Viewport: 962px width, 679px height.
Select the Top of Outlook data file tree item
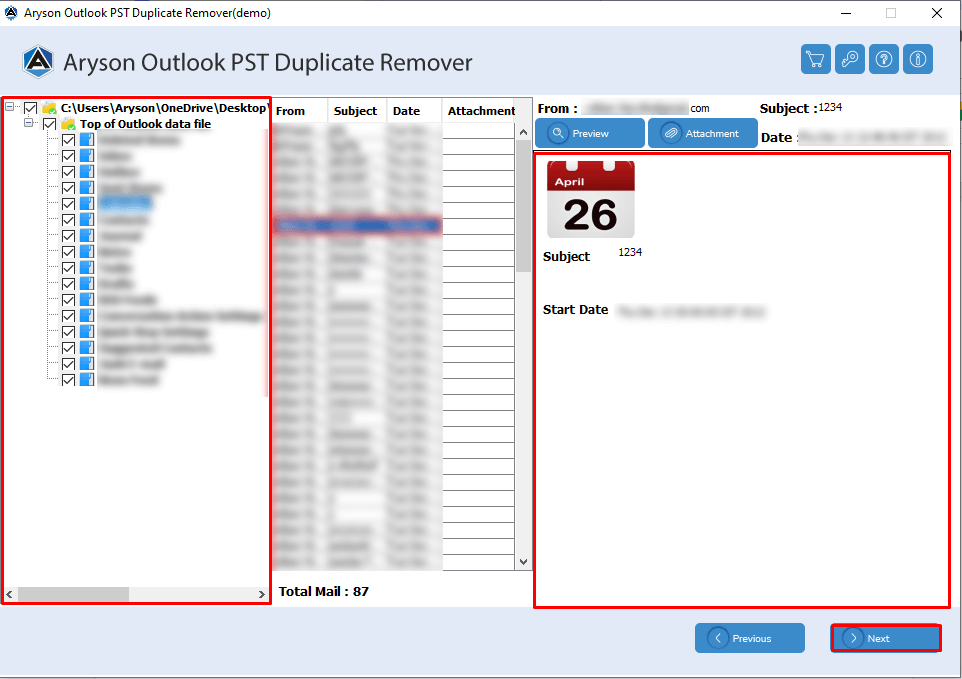145,124
